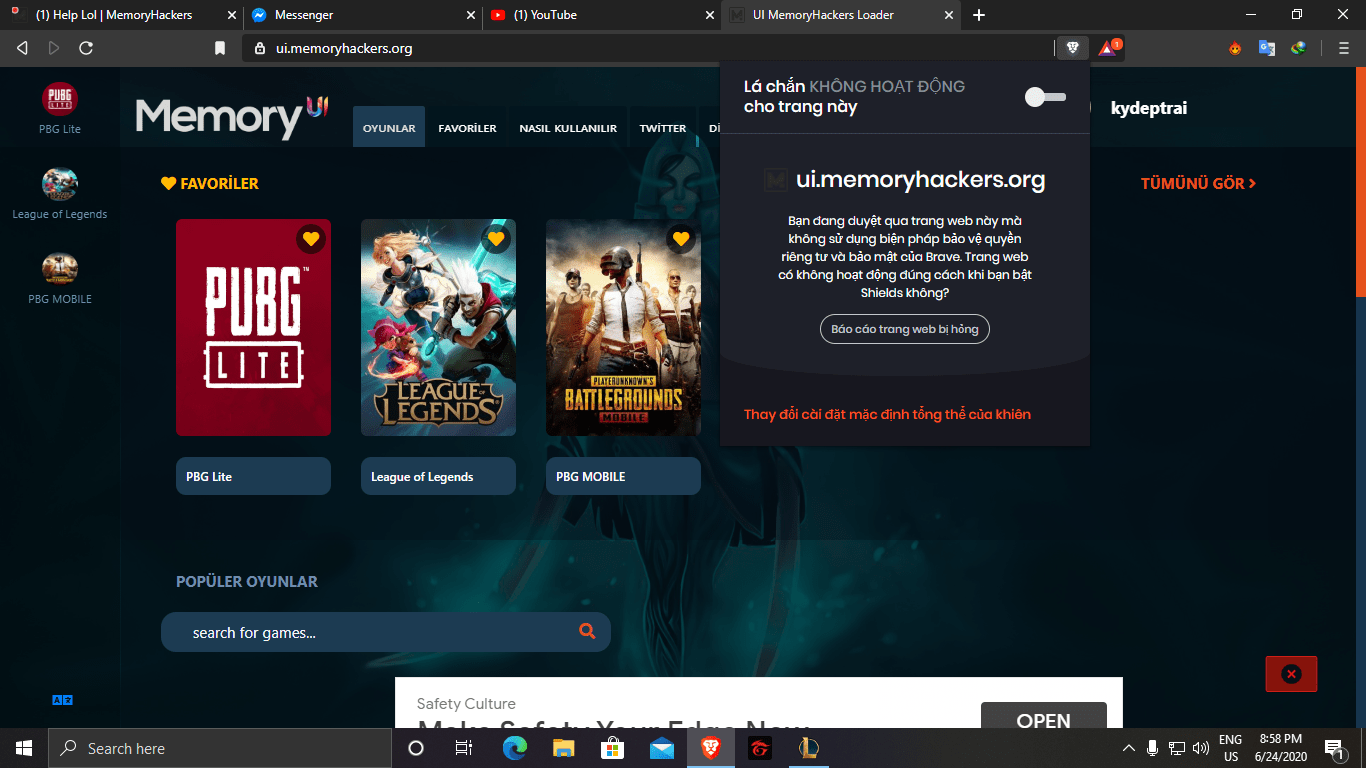Open the Windows Start menu
Screen dimensions: 1366x768
(x=24, y=748)
